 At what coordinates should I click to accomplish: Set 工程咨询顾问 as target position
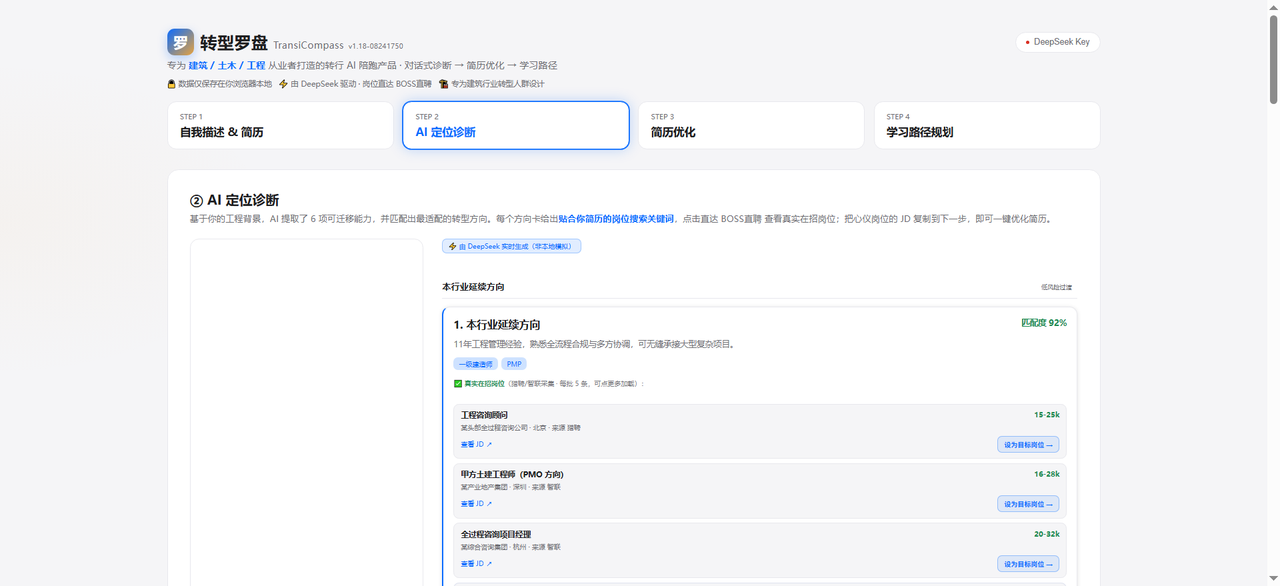coord(1028,445)
